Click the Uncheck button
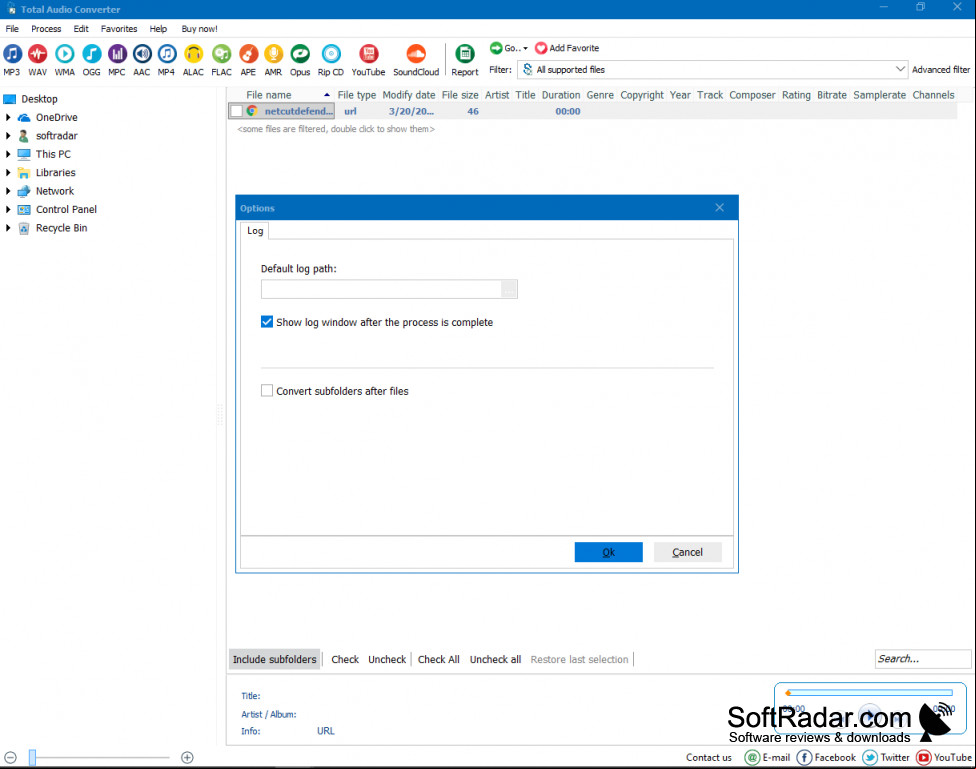 click(x=387, y=659)
